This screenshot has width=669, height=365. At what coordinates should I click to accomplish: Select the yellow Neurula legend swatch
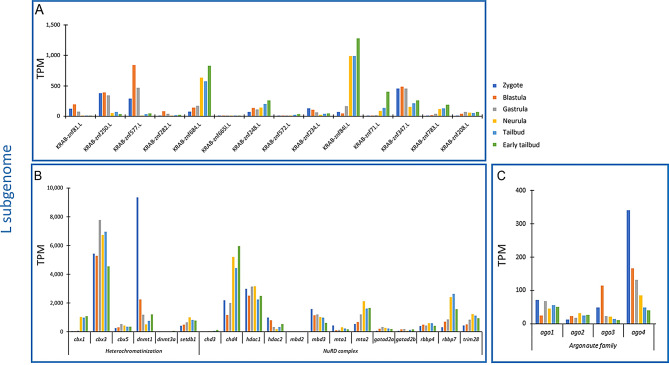click(x=494, y=121)
